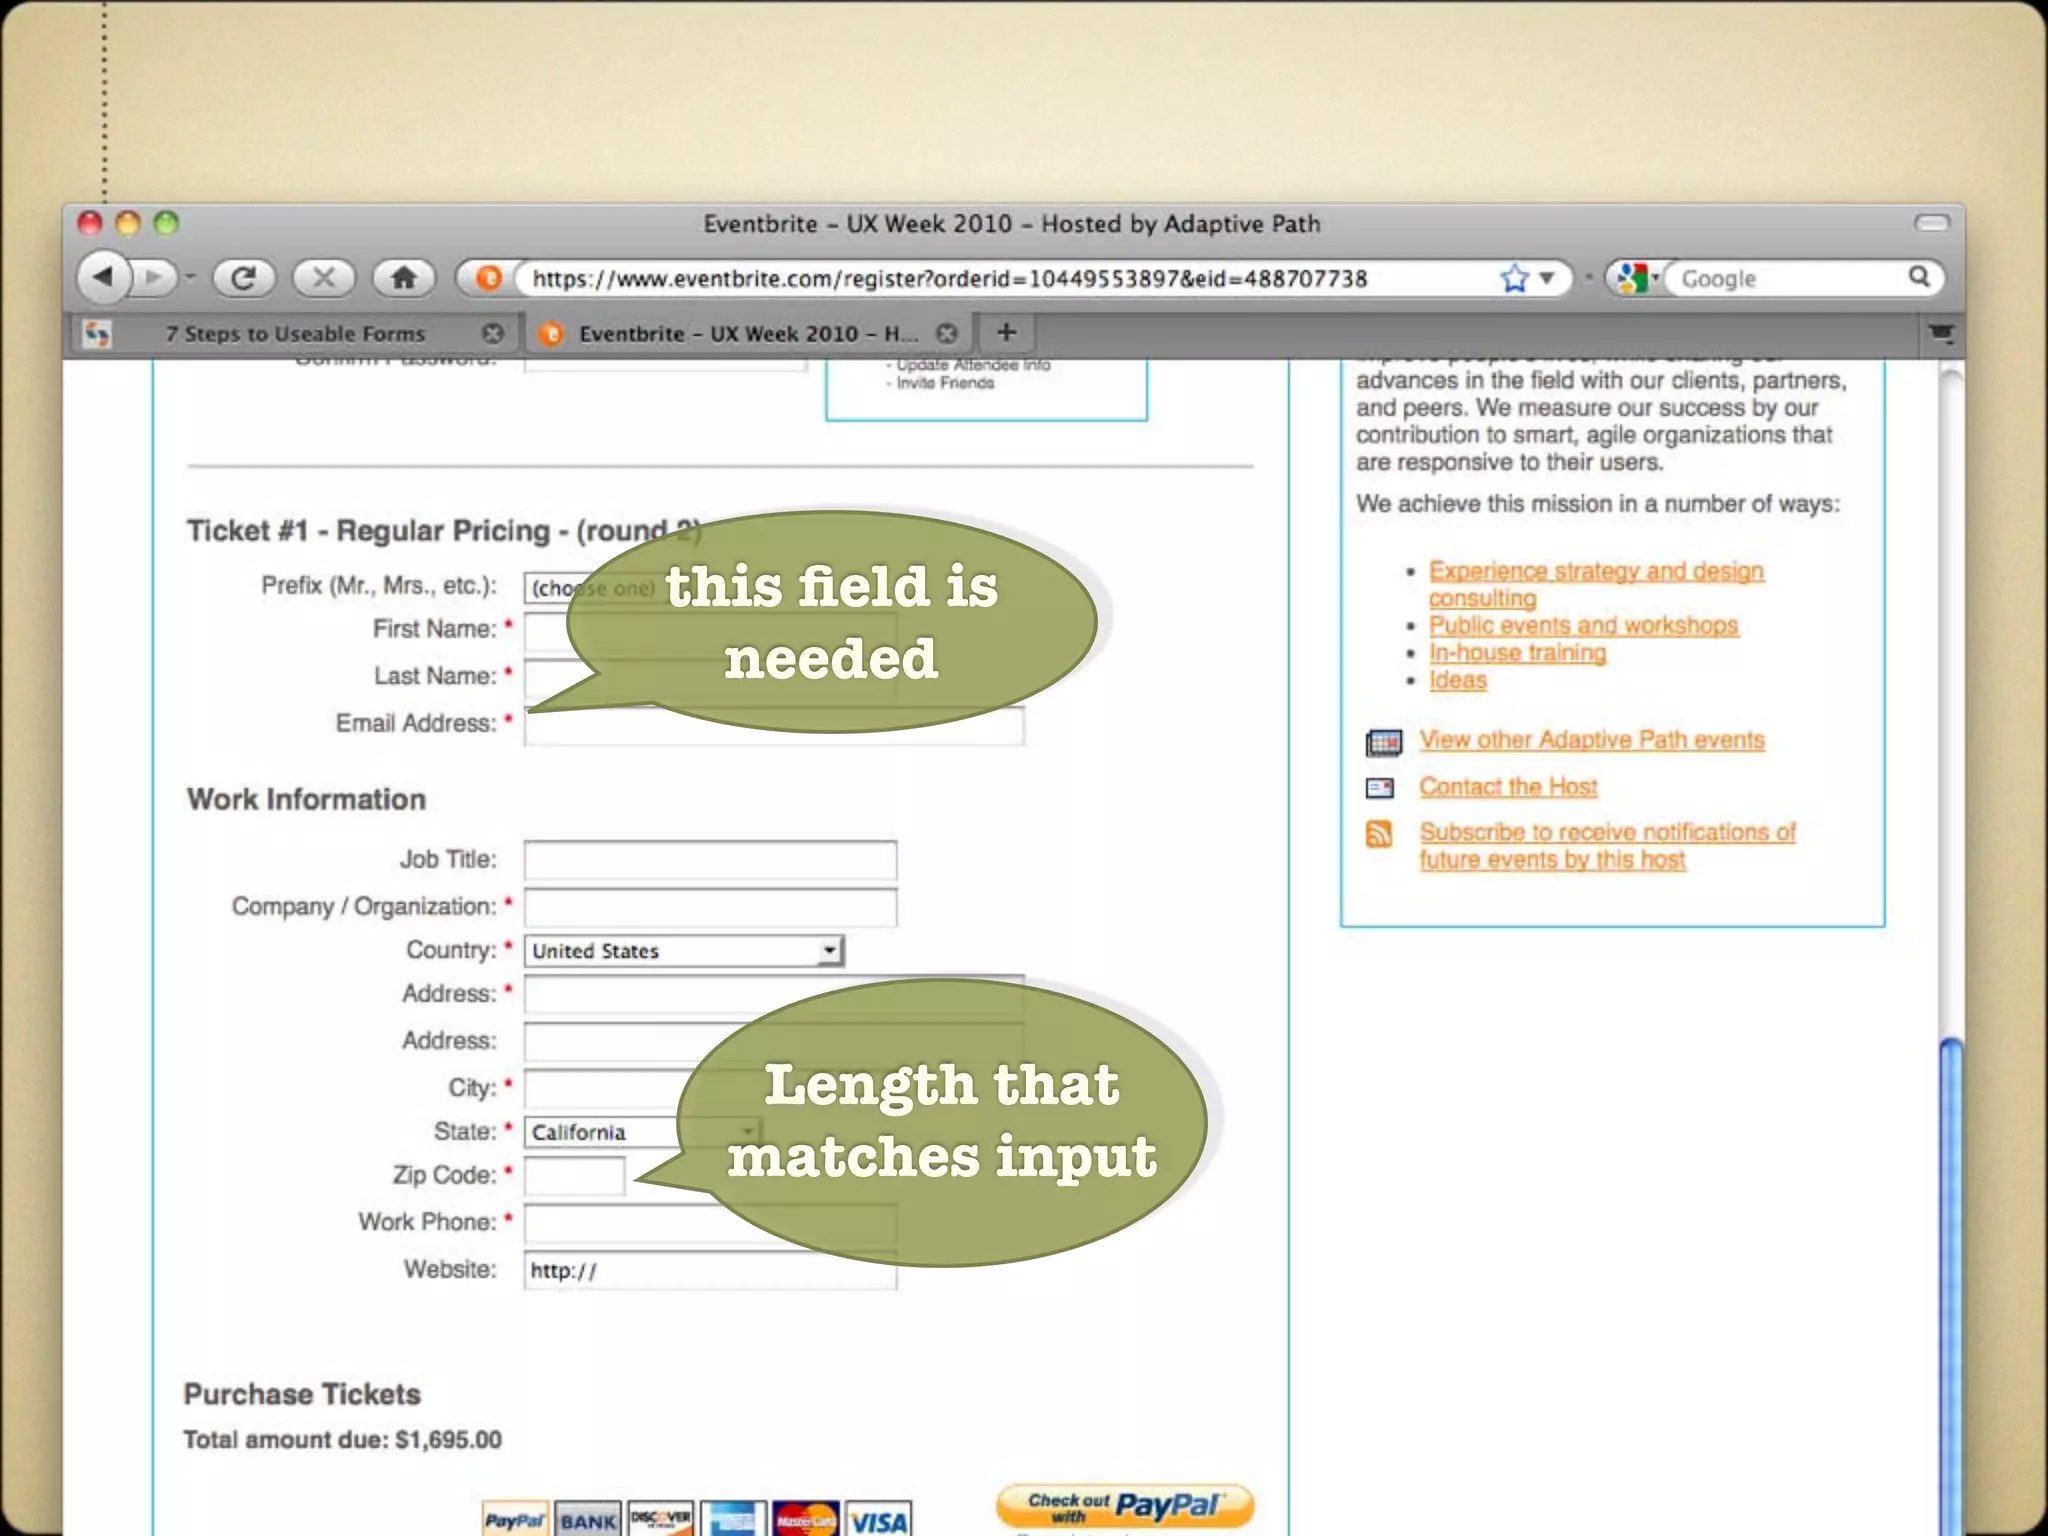Open the Country dropdown showing United States

684,951
